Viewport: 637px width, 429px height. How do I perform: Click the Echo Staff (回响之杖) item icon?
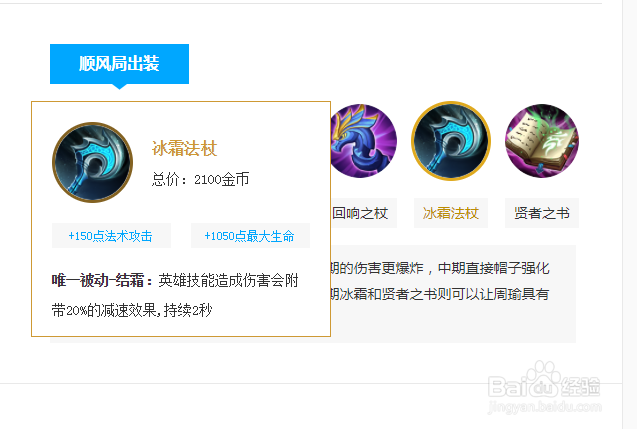point(364,141)
